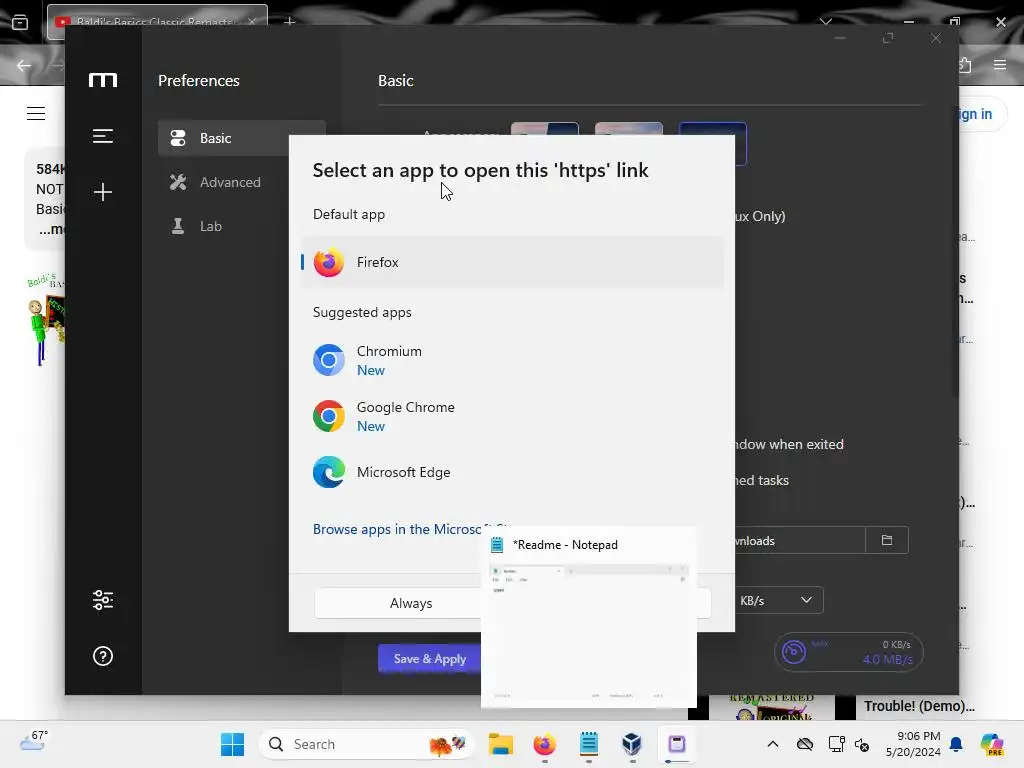Click Firefox back arrow button
The image size is (1024, 768).
[x=24, y=65]
